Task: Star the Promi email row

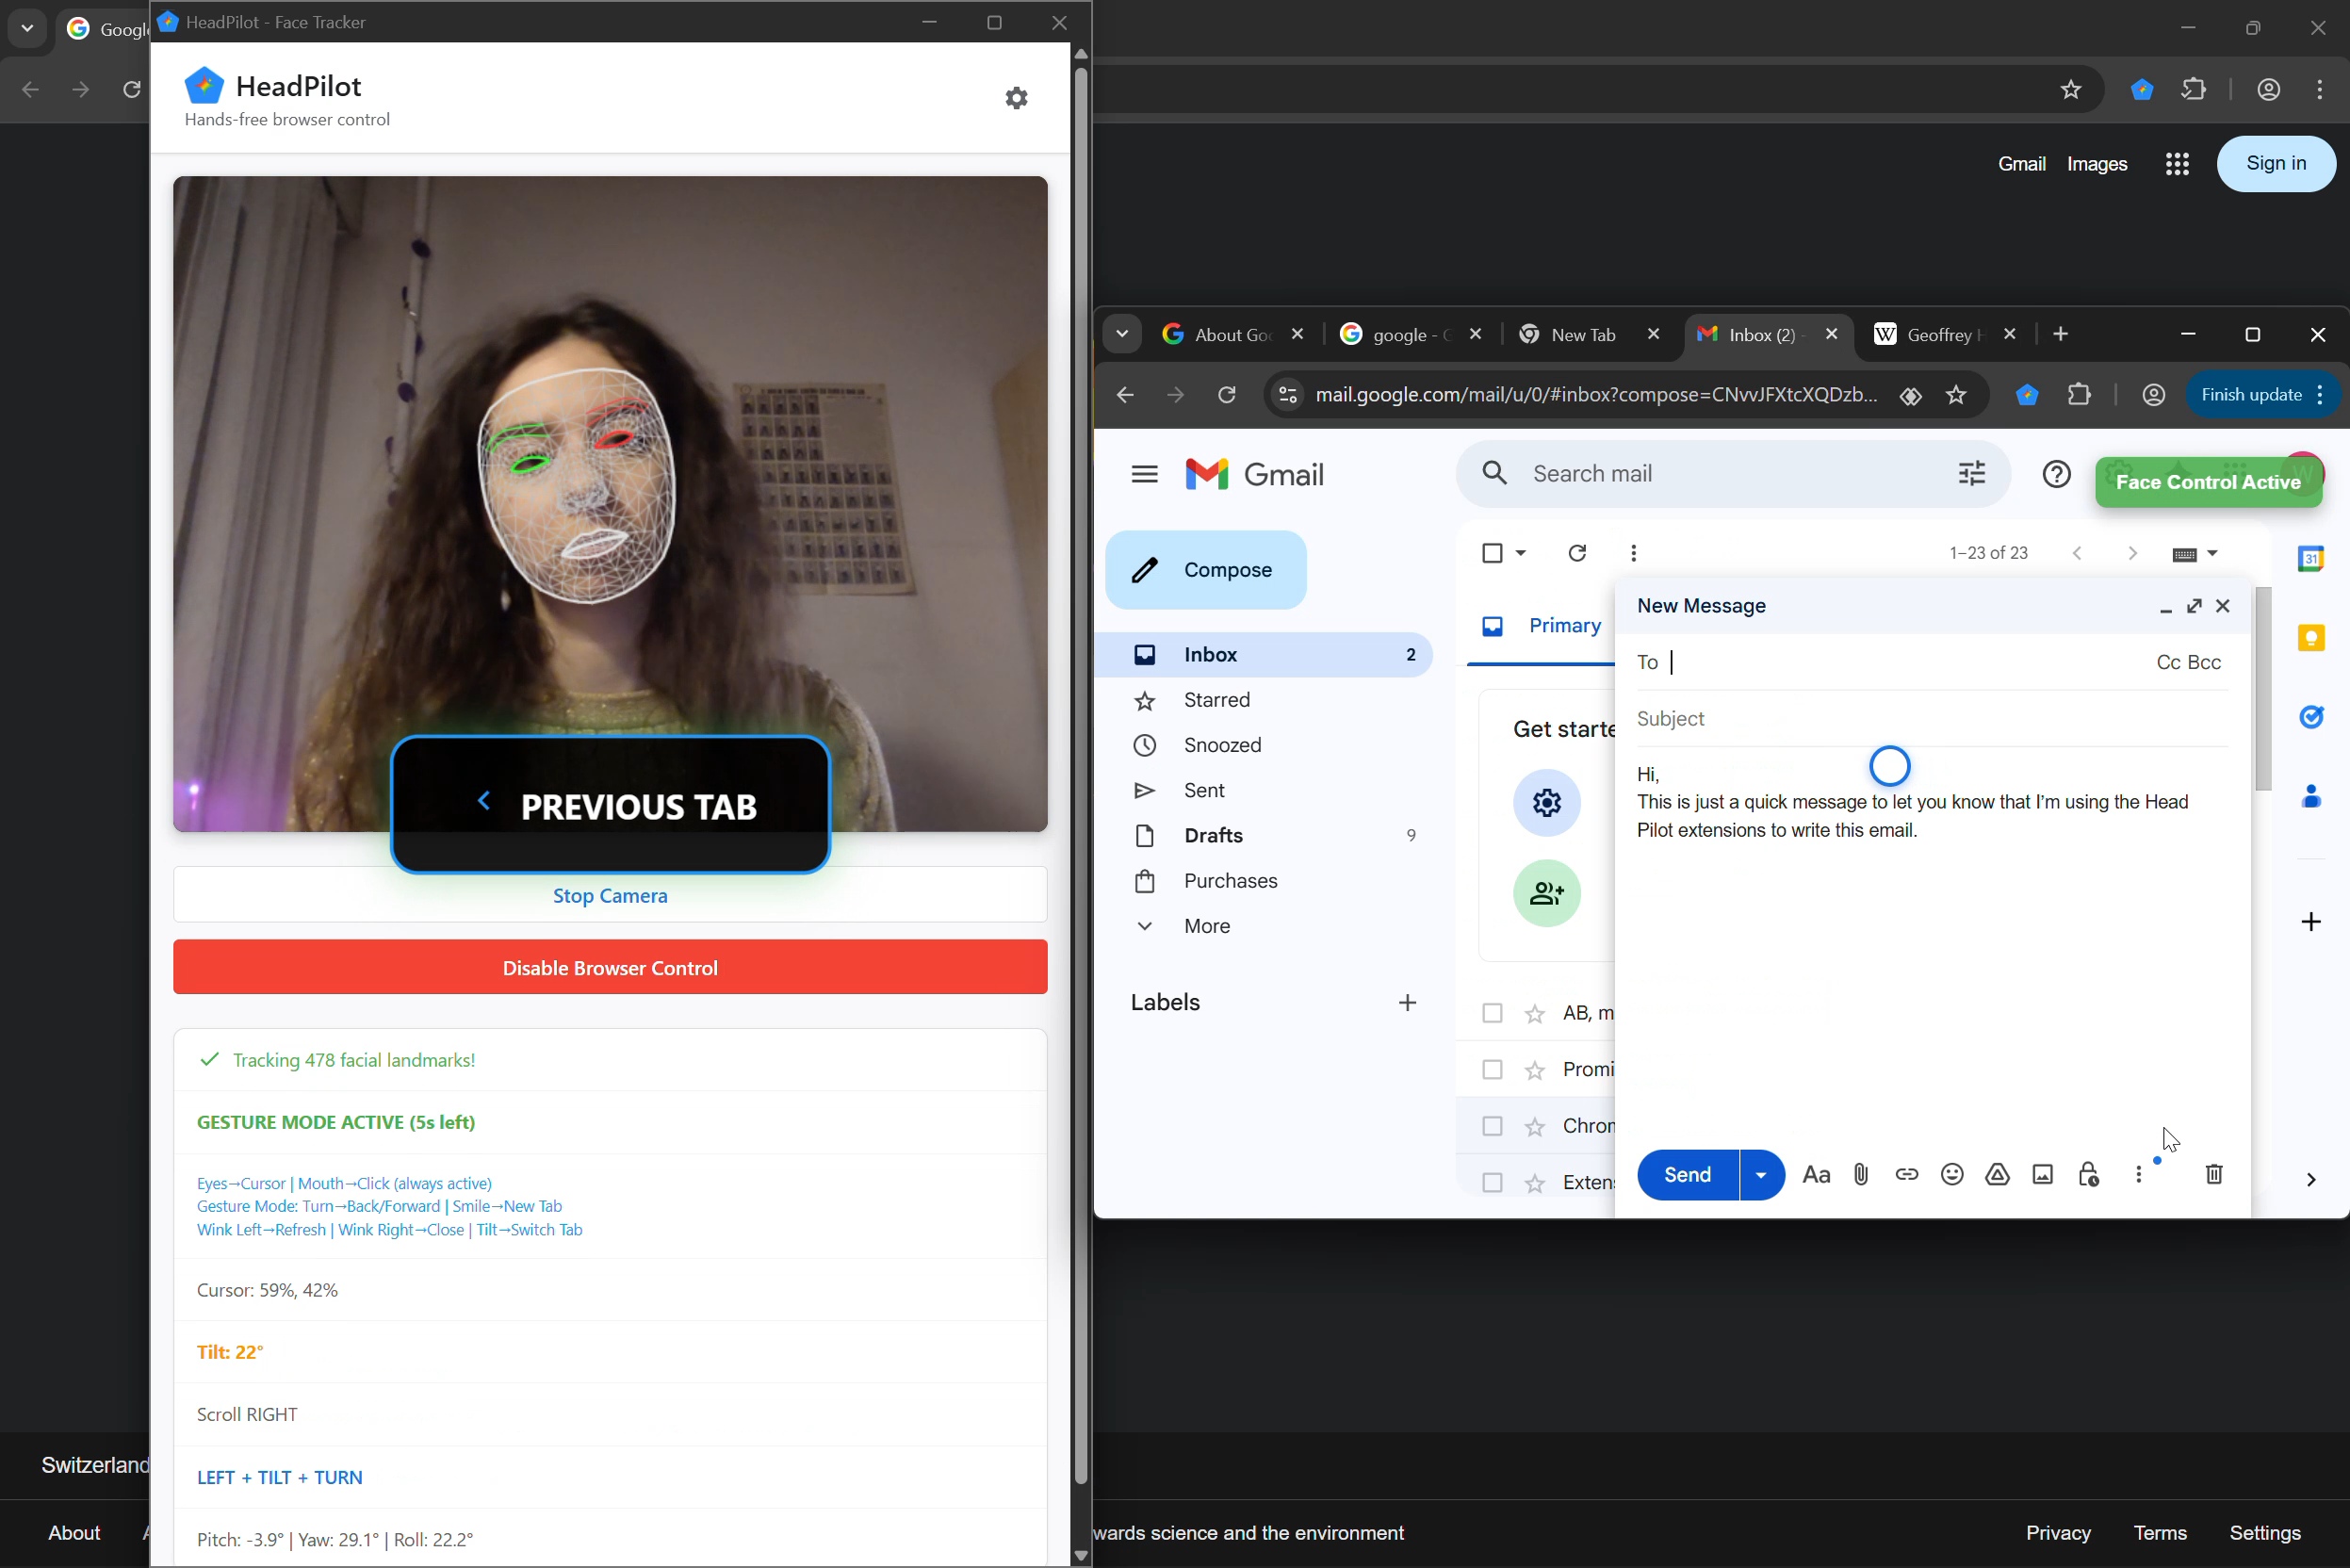Action: 1534,1071
